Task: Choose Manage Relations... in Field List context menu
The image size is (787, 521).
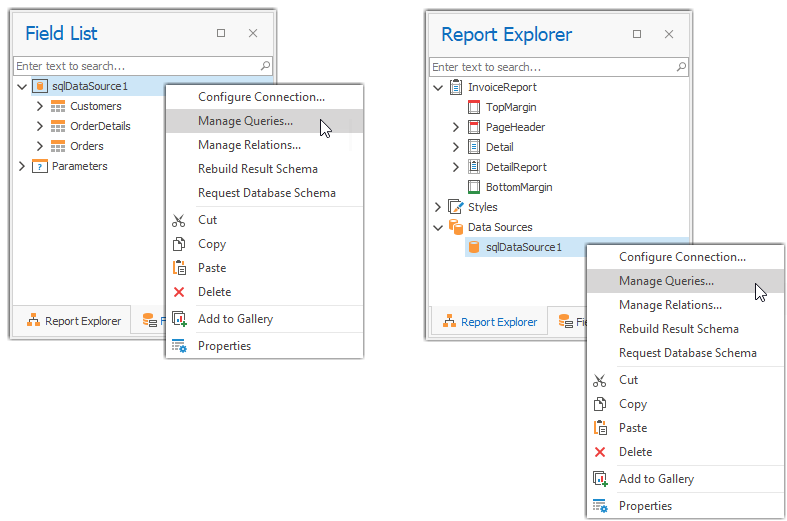Action: [249, 145]
